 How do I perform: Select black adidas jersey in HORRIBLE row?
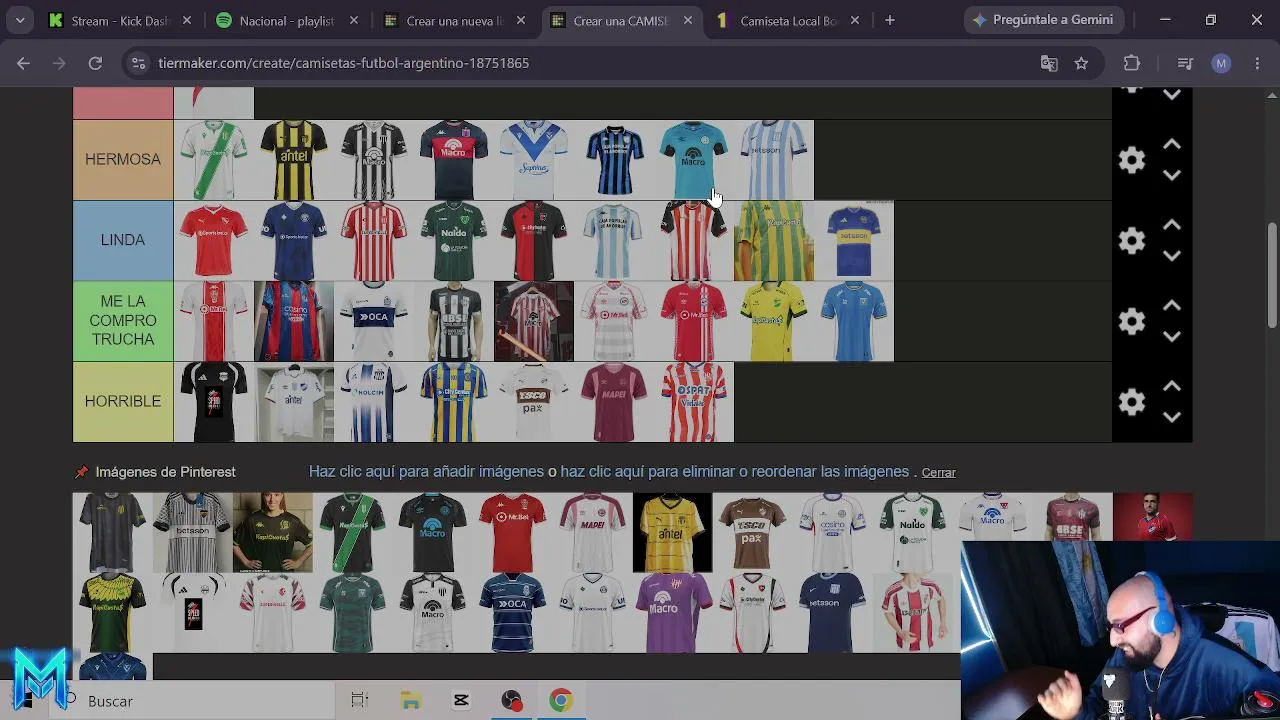(214, 402)
